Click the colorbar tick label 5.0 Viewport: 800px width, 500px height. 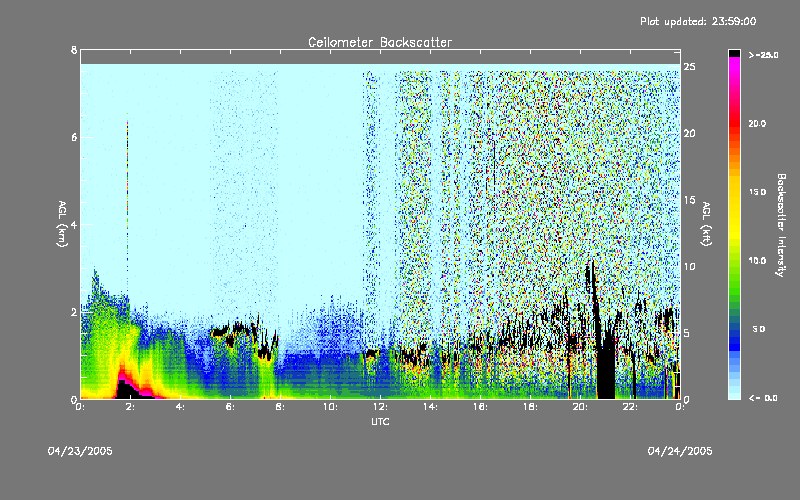[759, 329]
